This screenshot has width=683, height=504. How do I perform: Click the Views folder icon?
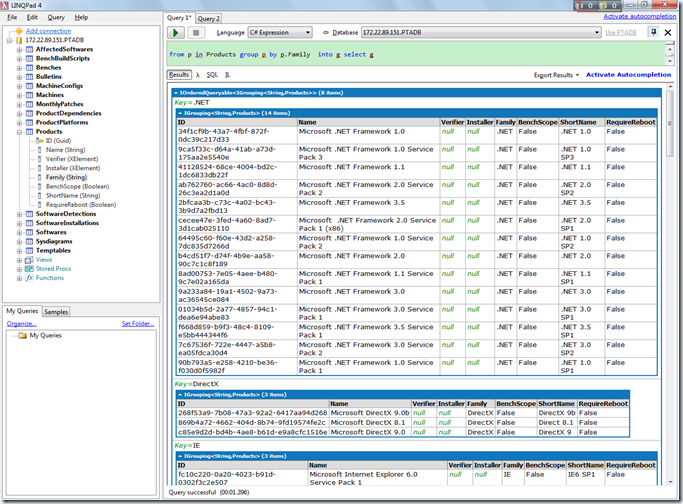coord(29,260)
